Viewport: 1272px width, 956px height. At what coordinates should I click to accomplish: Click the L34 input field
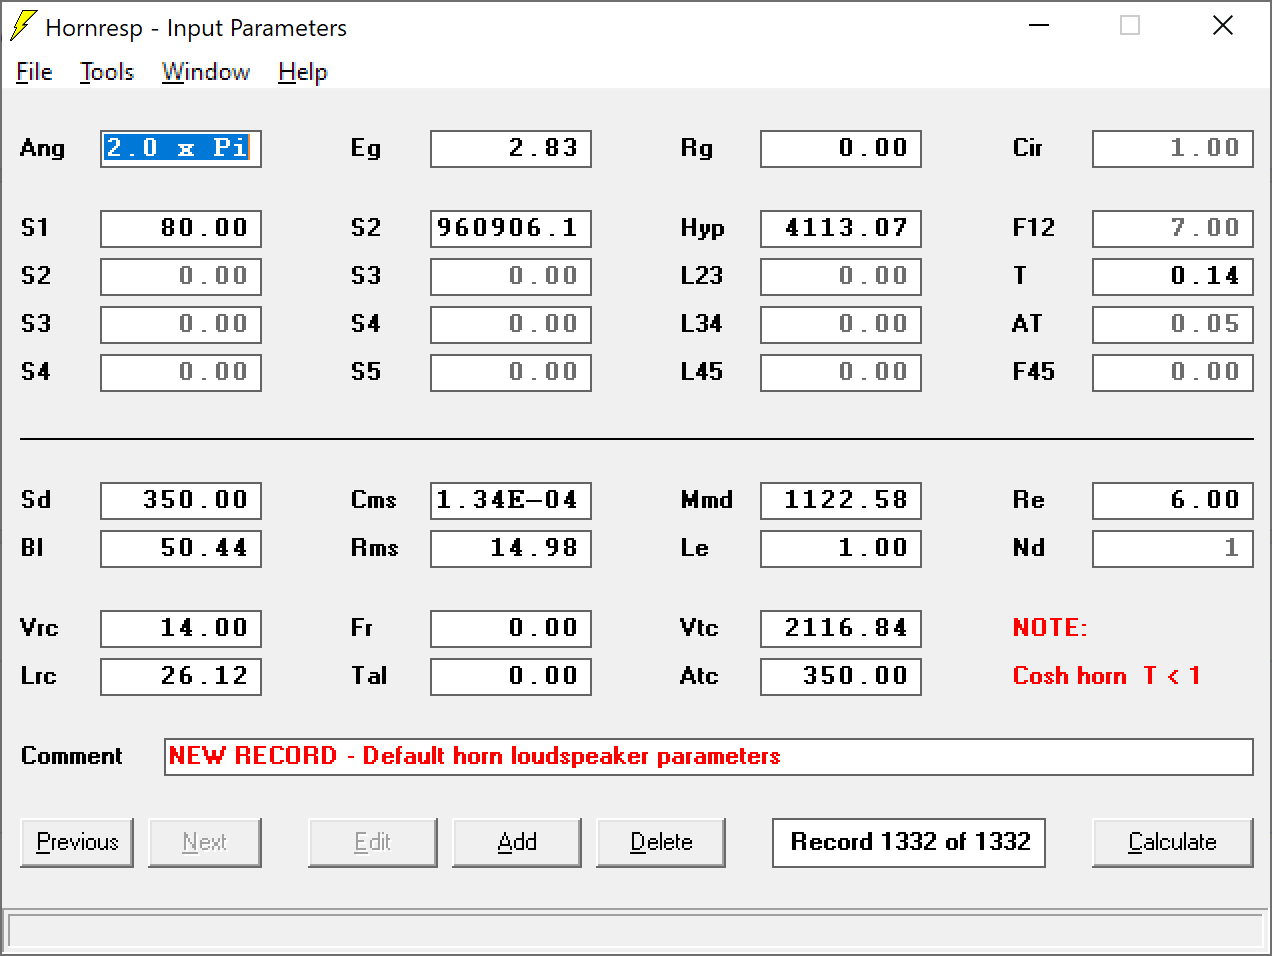[x=841, y=325]
